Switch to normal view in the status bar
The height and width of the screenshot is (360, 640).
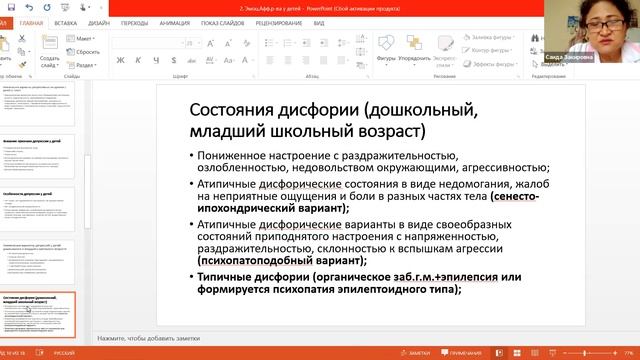(x=499, y=353)
